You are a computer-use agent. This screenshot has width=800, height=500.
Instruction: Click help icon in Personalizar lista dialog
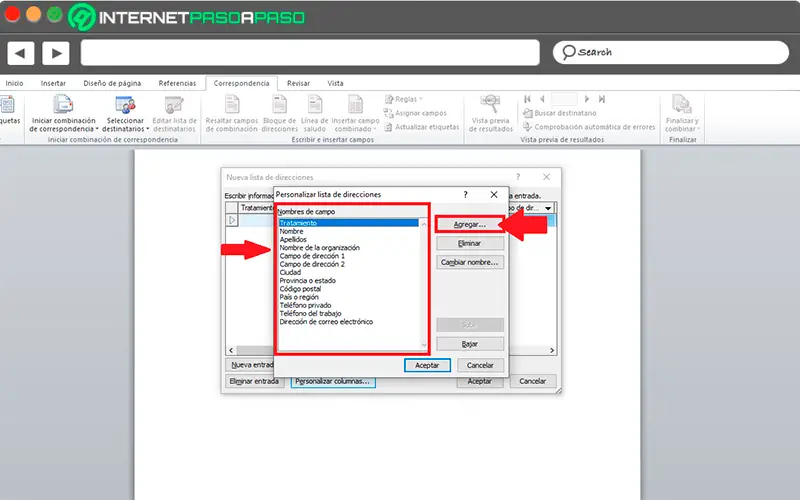pos(465,194)
